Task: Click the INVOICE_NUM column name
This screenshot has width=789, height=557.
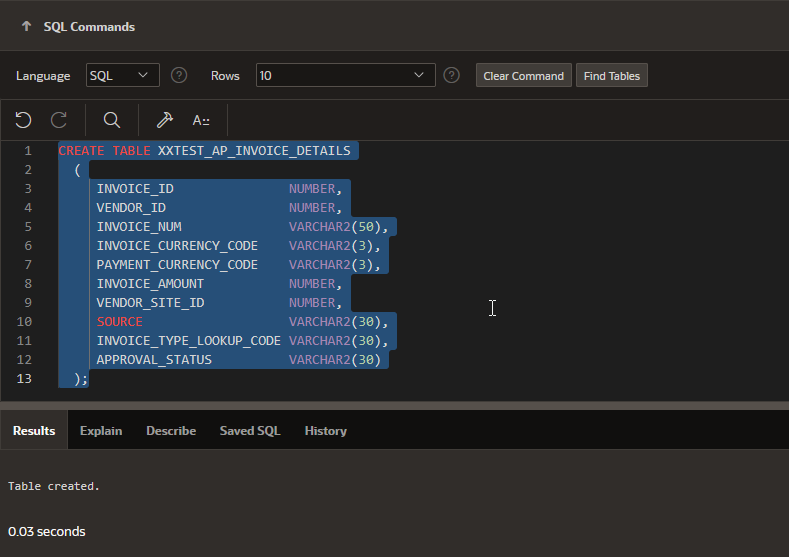Action: (139, 227)
